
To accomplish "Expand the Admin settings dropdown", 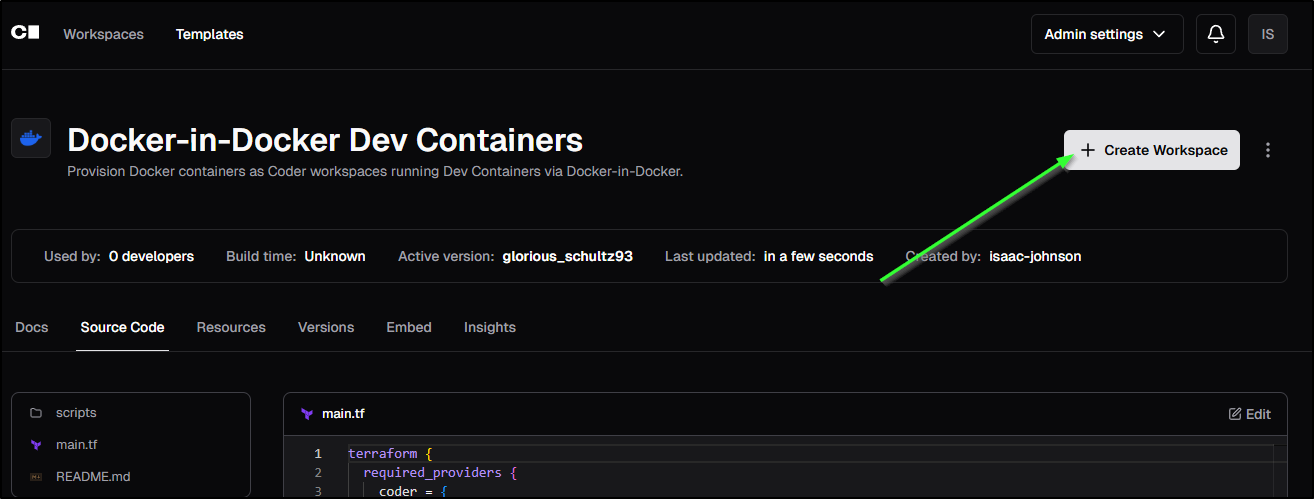I will pos(1106,34).
